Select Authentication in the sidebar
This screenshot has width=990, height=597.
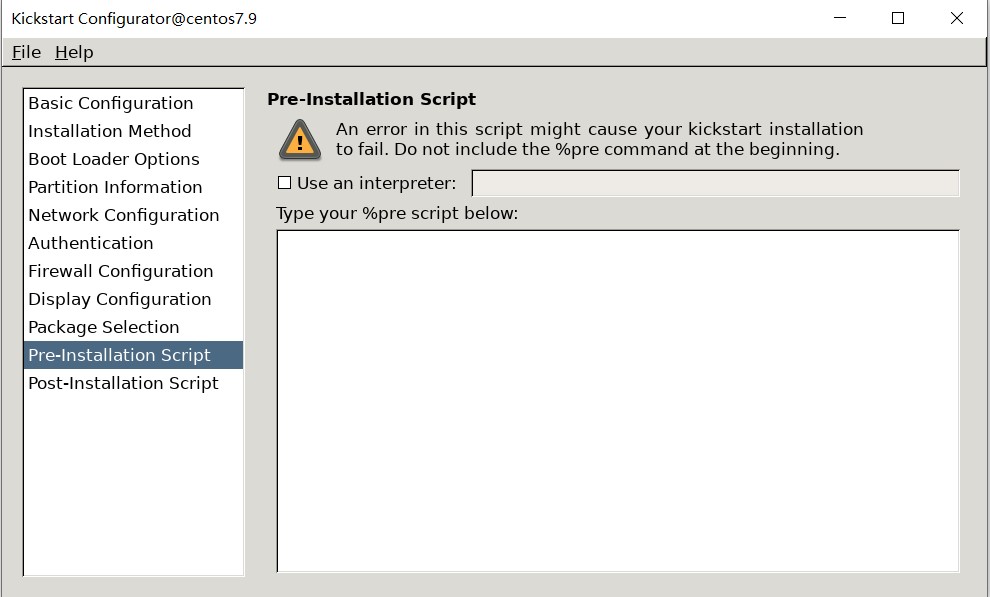(x=133, y=243)
